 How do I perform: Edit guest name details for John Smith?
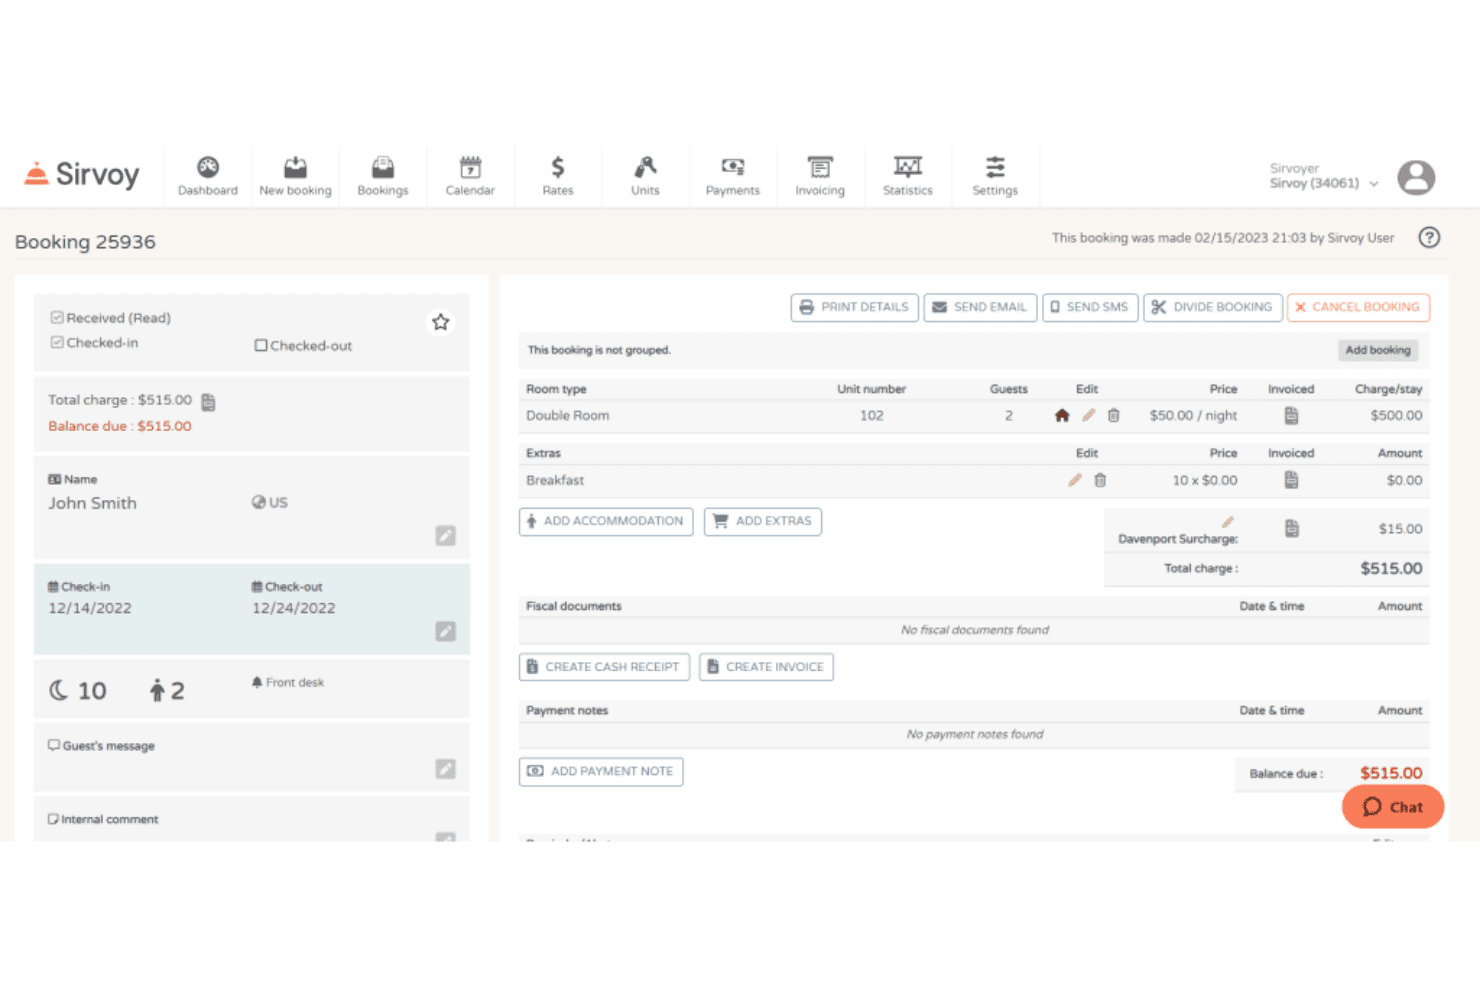(445, 536)
